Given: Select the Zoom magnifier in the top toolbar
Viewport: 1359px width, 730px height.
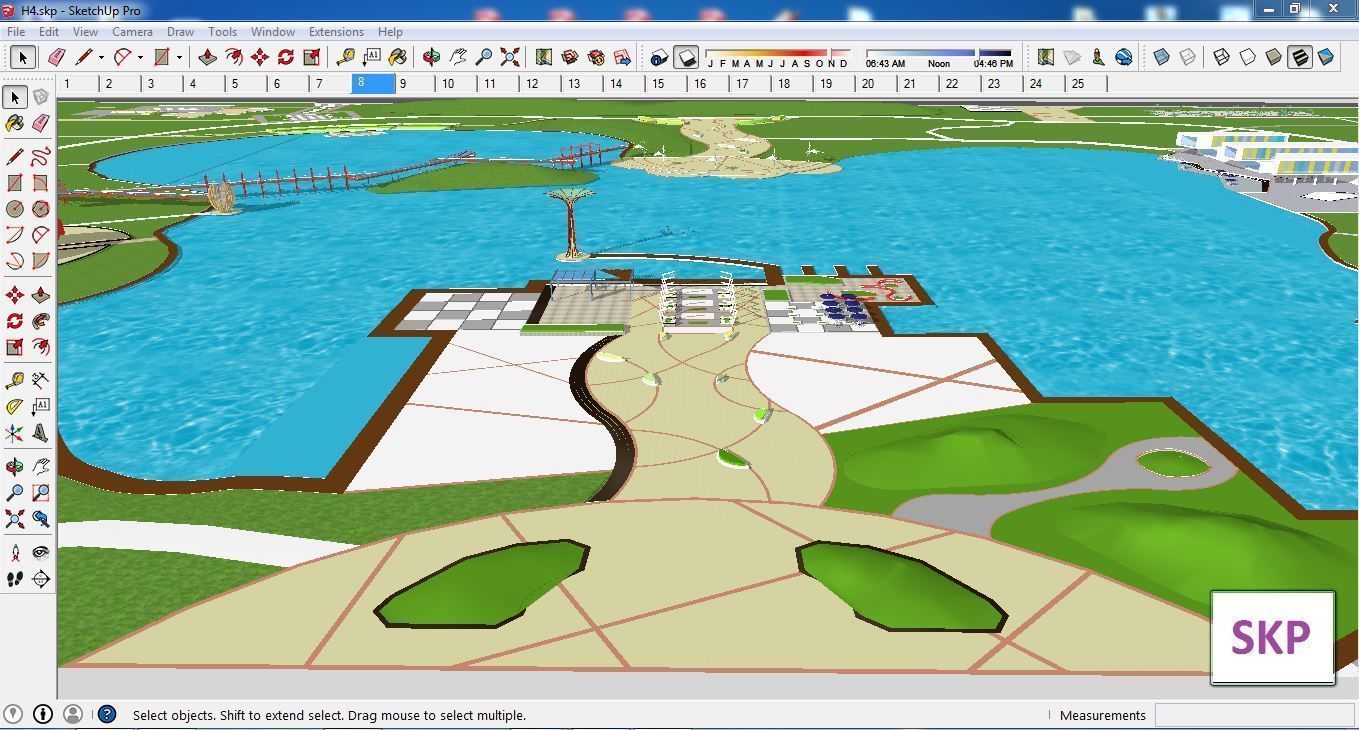Looking at the screenshot, I should click(x=484, y=57).
